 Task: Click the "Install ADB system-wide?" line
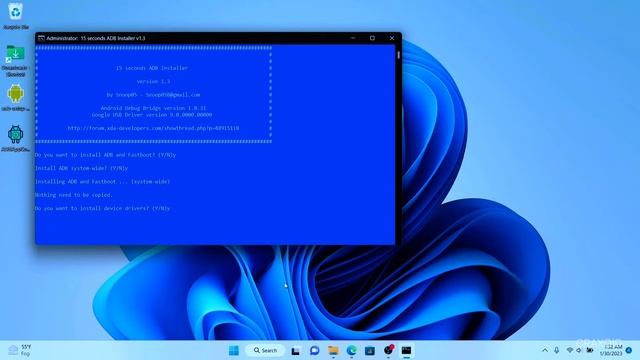click(x=82, y=168)
